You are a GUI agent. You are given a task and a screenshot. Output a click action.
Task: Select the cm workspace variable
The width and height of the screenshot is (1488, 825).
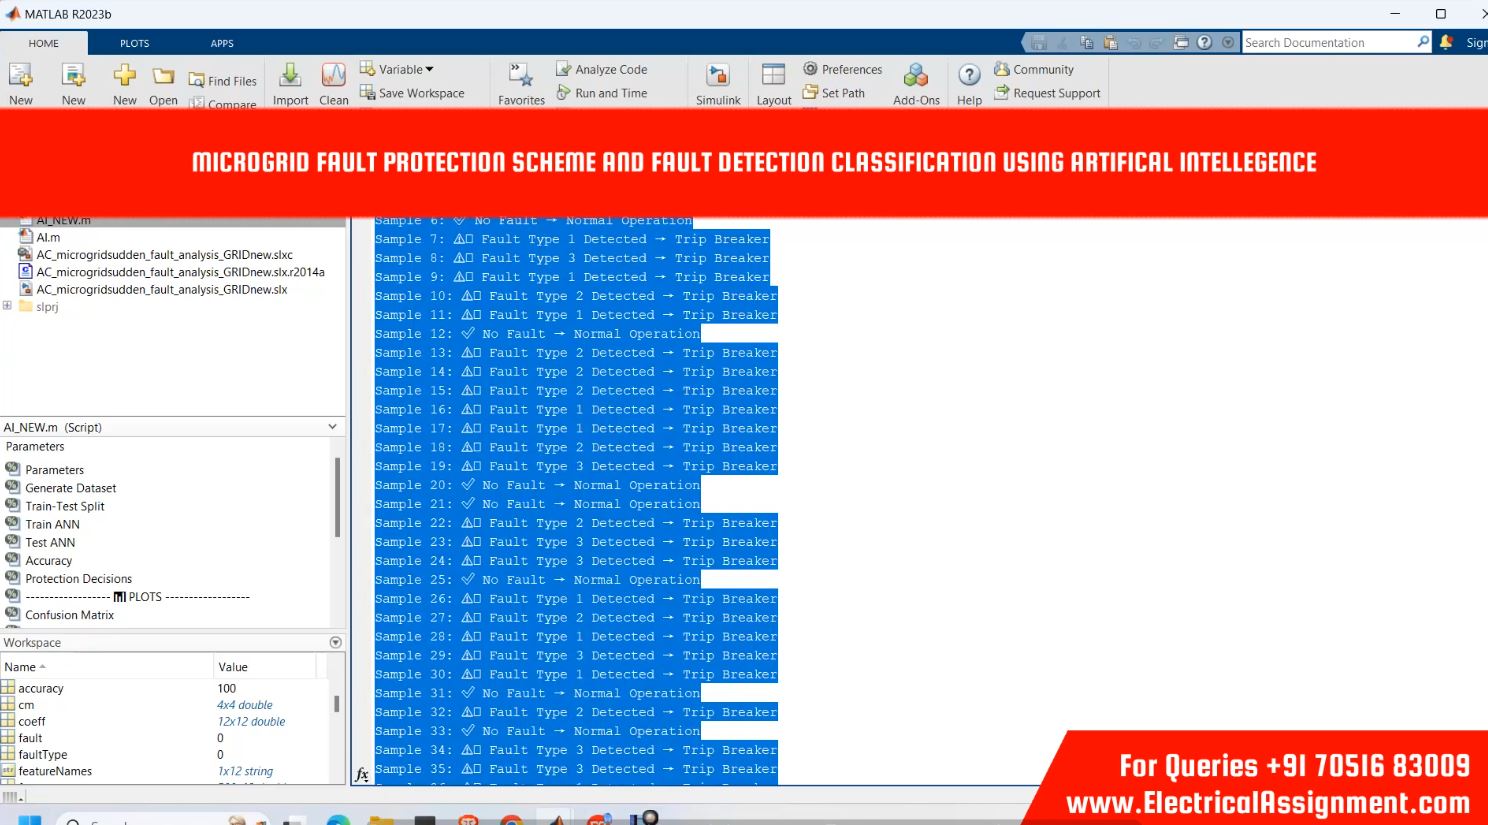pyautogui.click(x=26, y=705)
